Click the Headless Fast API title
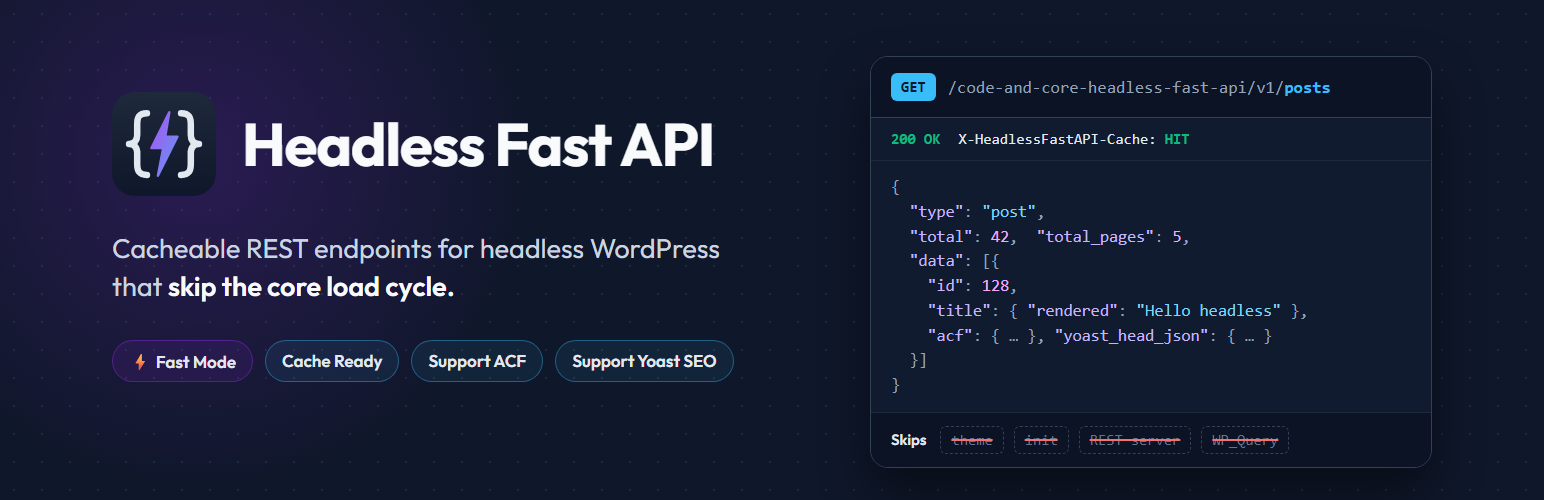 478,145
